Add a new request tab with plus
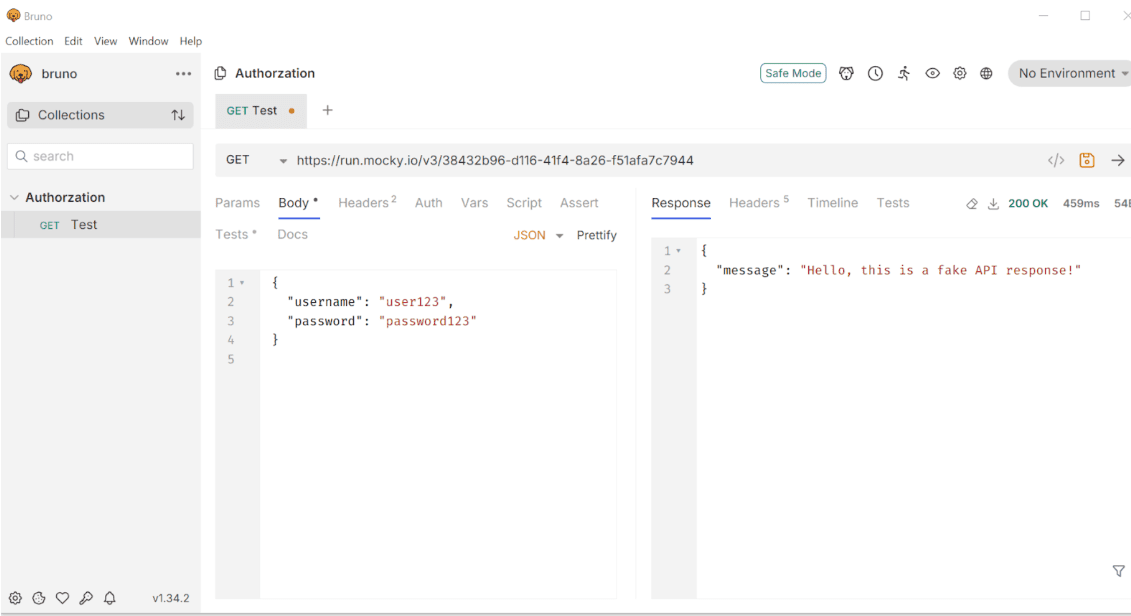Screen dimensions: 1131x616 point(327,110)
